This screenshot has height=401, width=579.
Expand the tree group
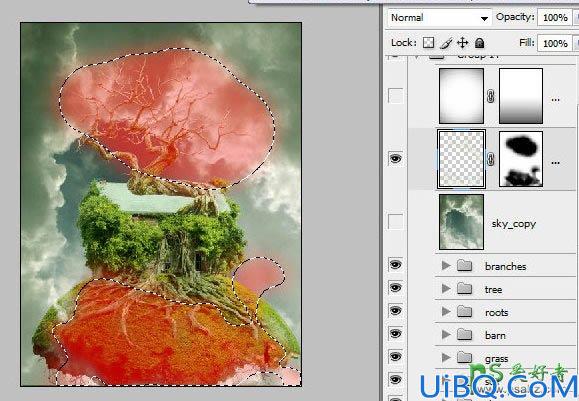(446, 288)
